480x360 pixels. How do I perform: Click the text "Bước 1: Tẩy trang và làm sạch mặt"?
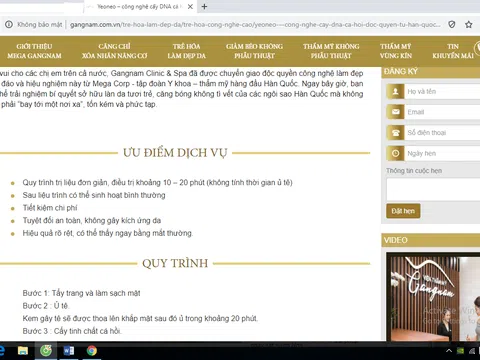click(x=81, y=293)
